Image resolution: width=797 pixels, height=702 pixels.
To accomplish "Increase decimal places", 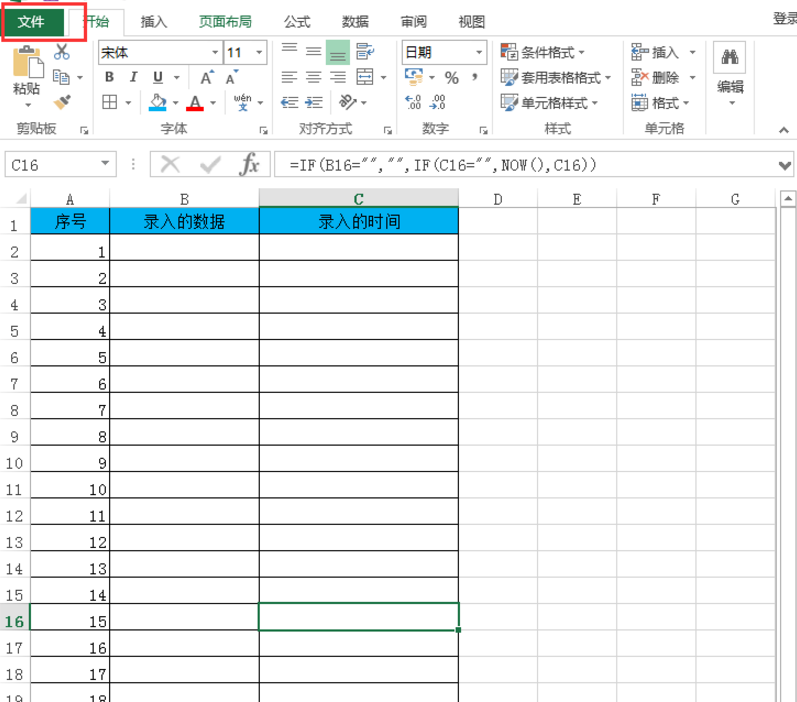I will 413,102.
